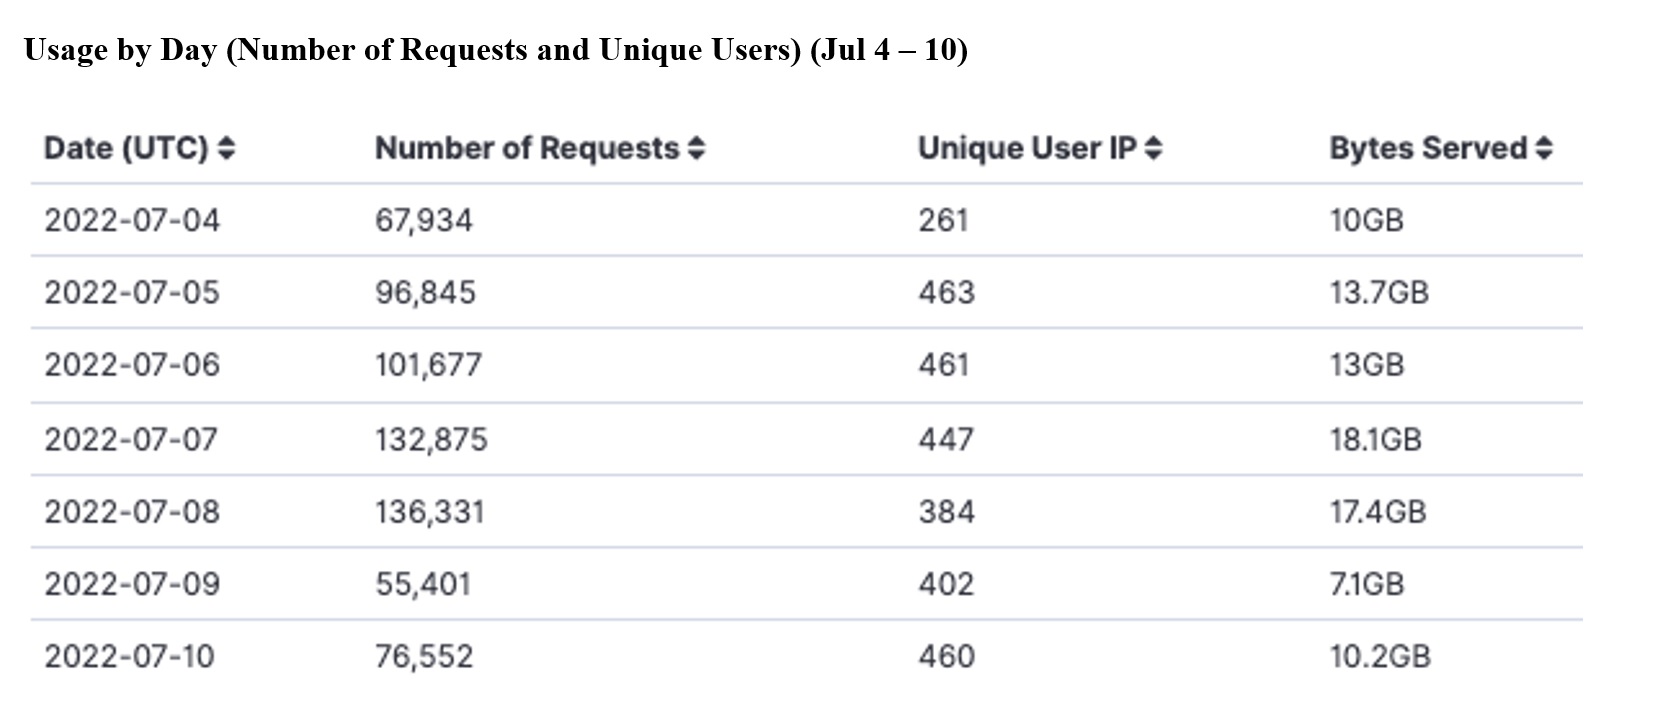Select the 2022-07-04 date cell
Viewport: 1662px width, 712px height.
132,220
